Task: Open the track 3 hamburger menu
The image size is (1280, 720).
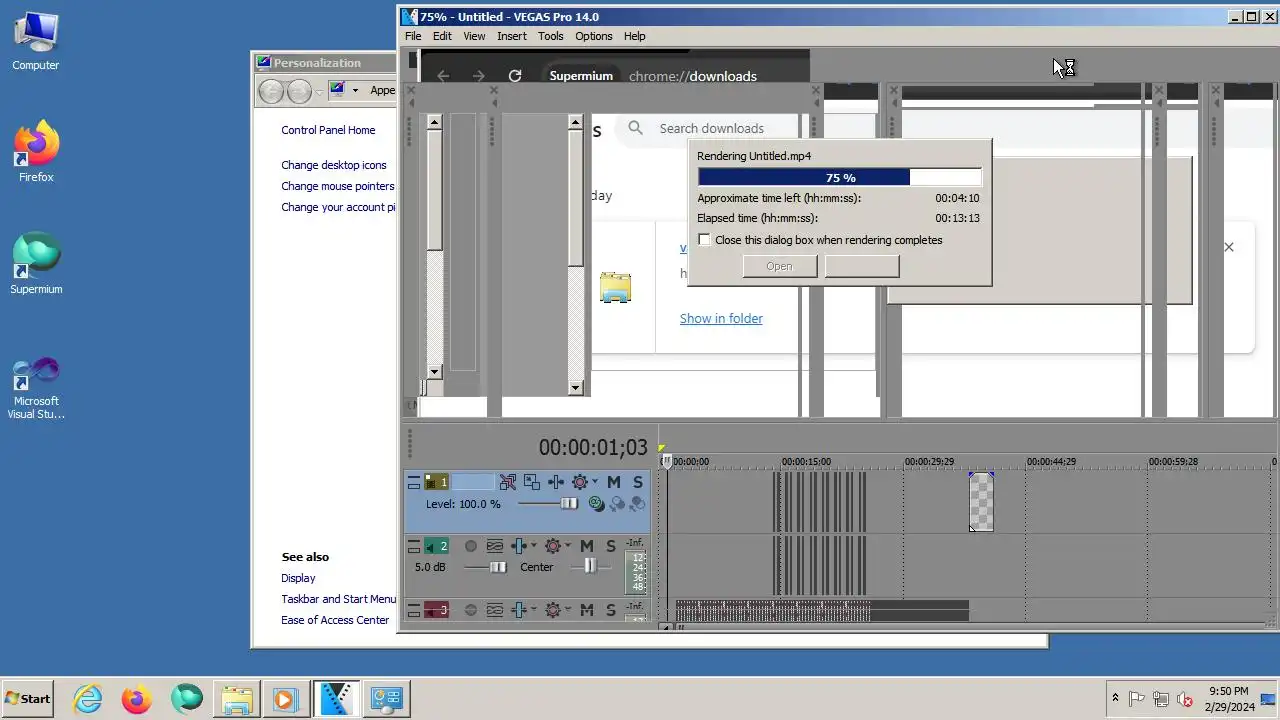Action: tap(413, 610)
